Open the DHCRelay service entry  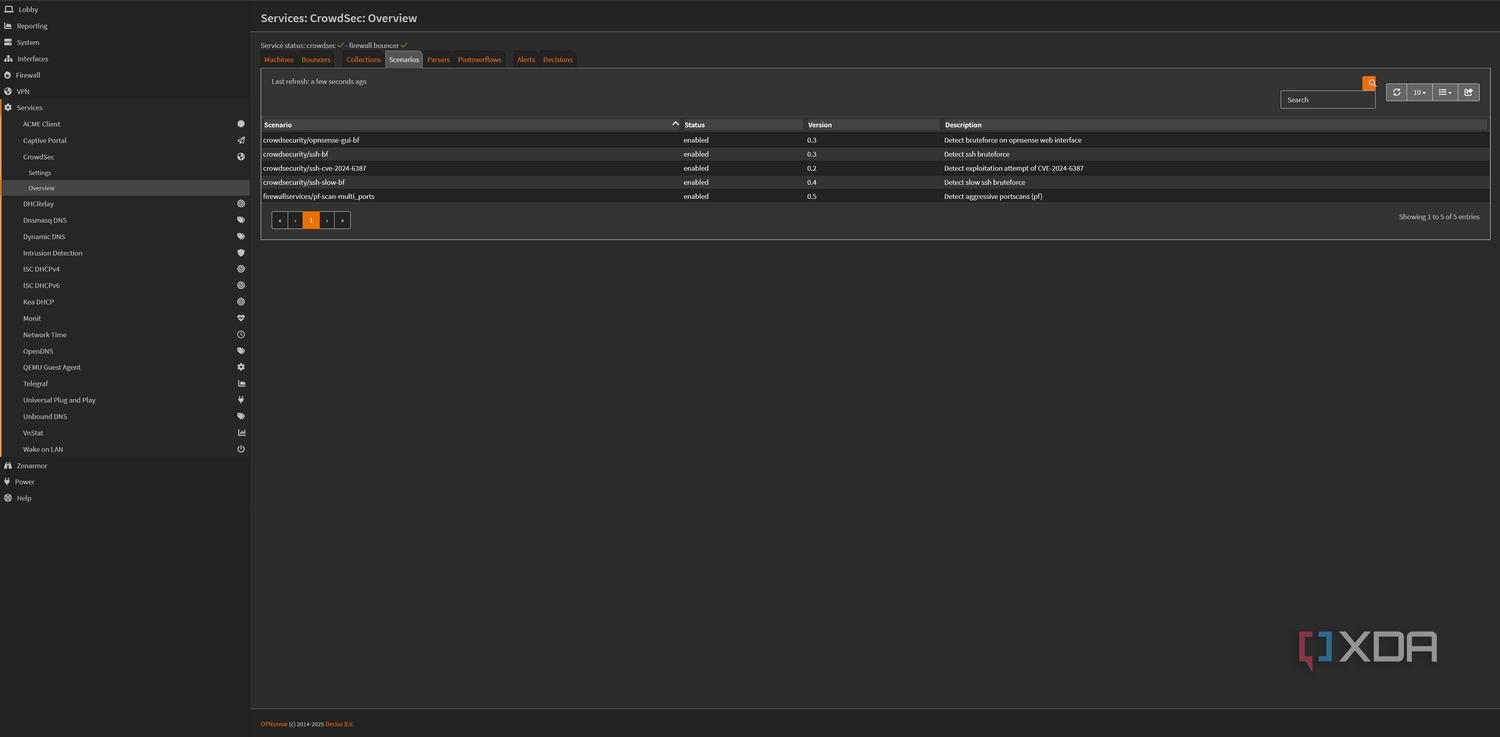39,204
